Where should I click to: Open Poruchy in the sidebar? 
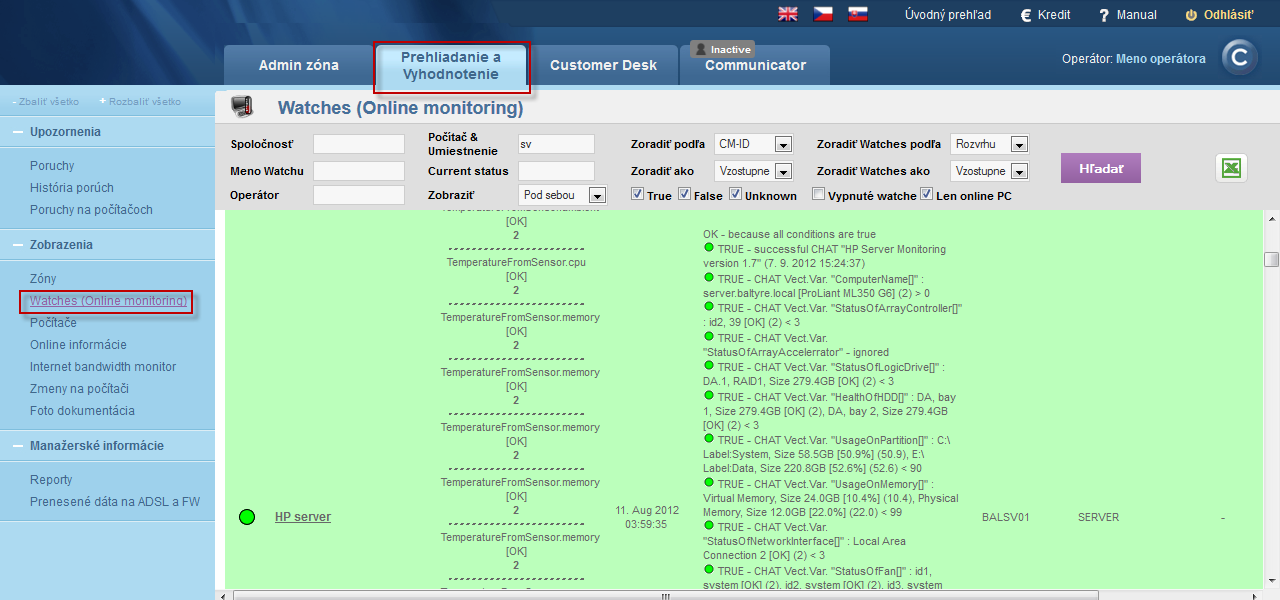52,166
